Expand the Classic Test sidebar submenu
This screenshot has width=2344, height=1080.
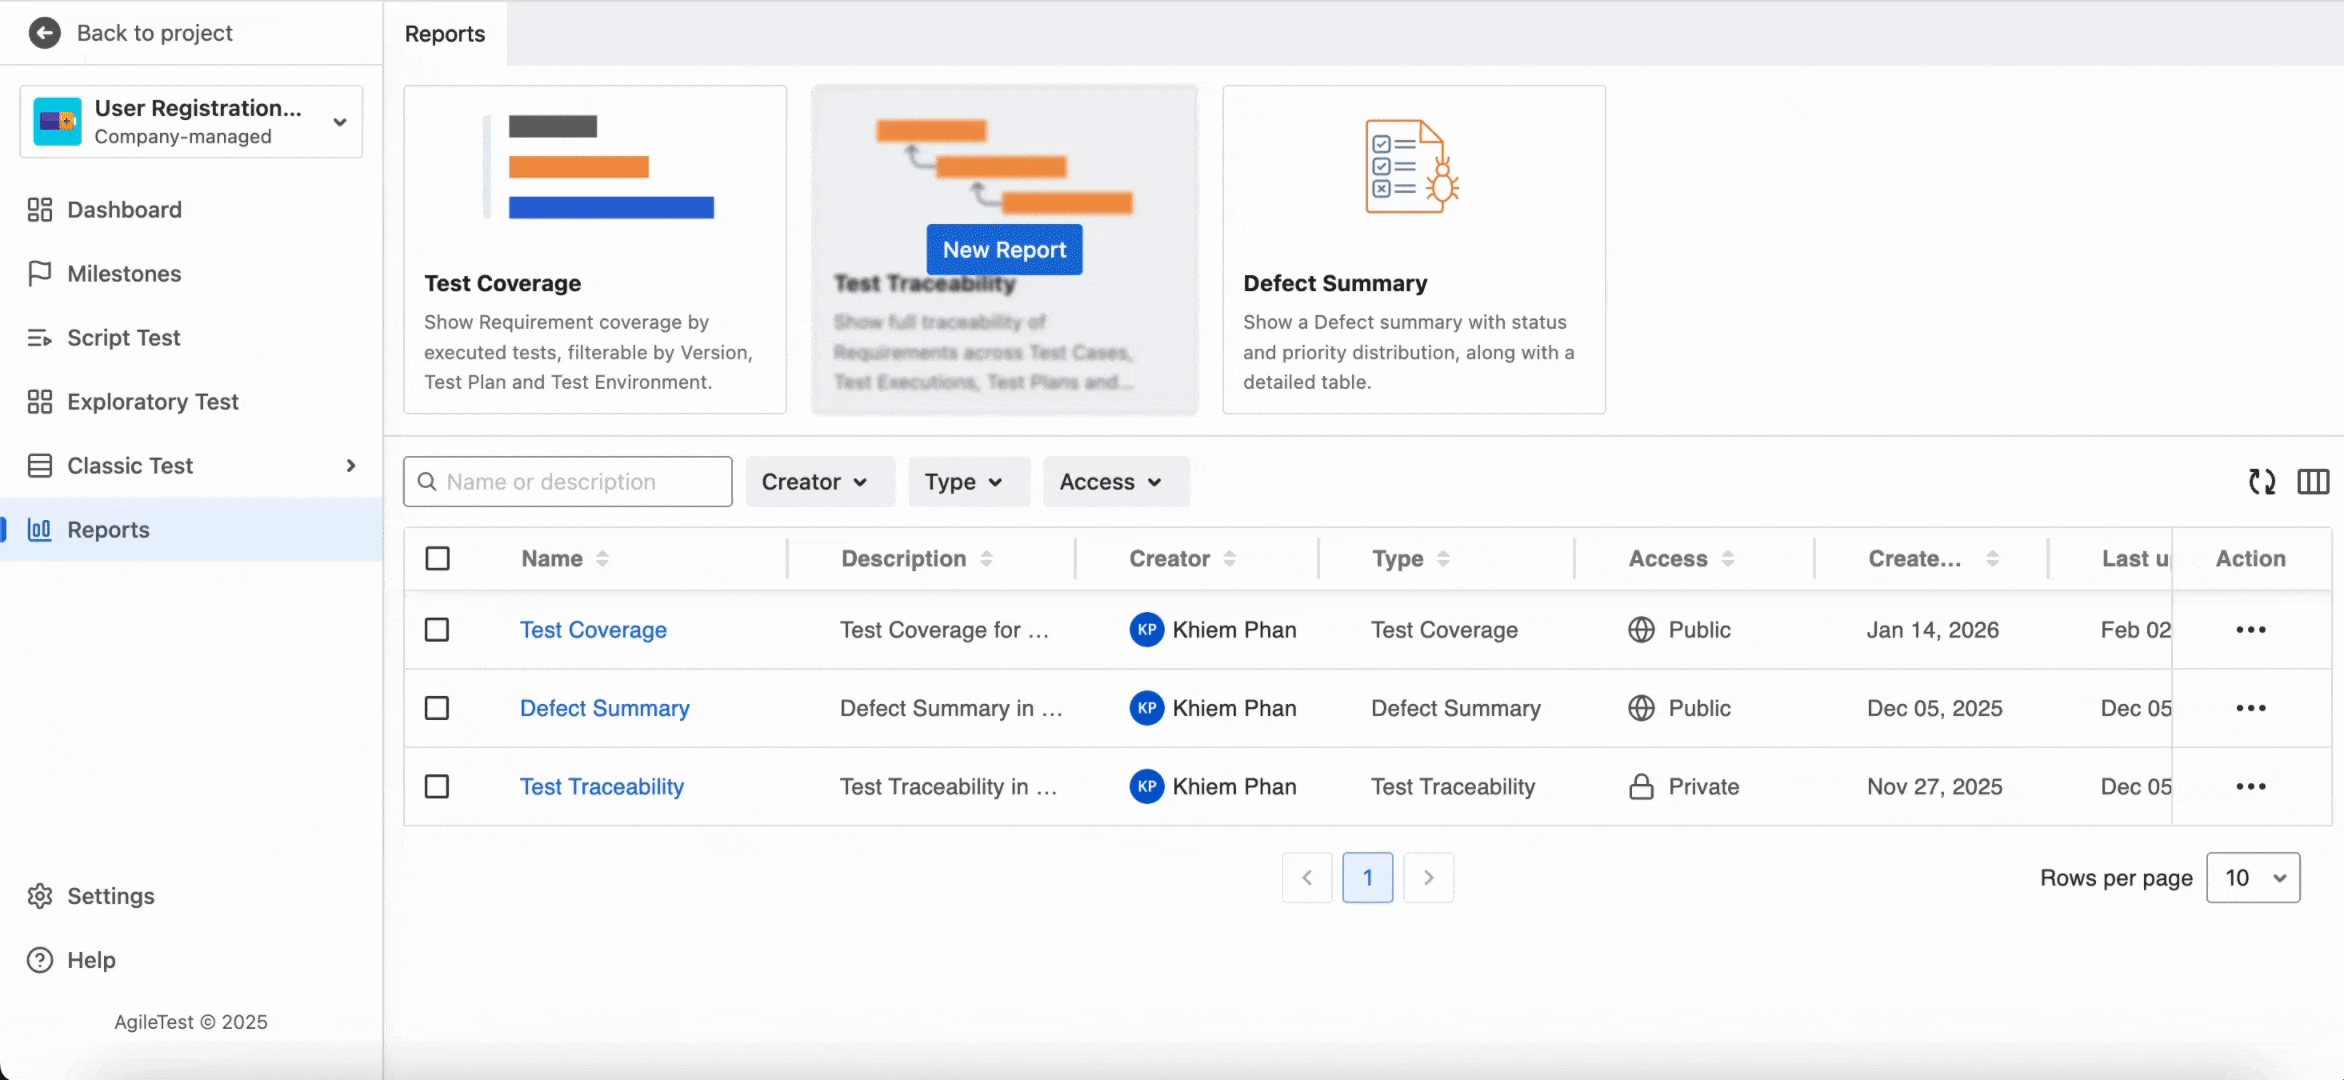coord(350,466)
